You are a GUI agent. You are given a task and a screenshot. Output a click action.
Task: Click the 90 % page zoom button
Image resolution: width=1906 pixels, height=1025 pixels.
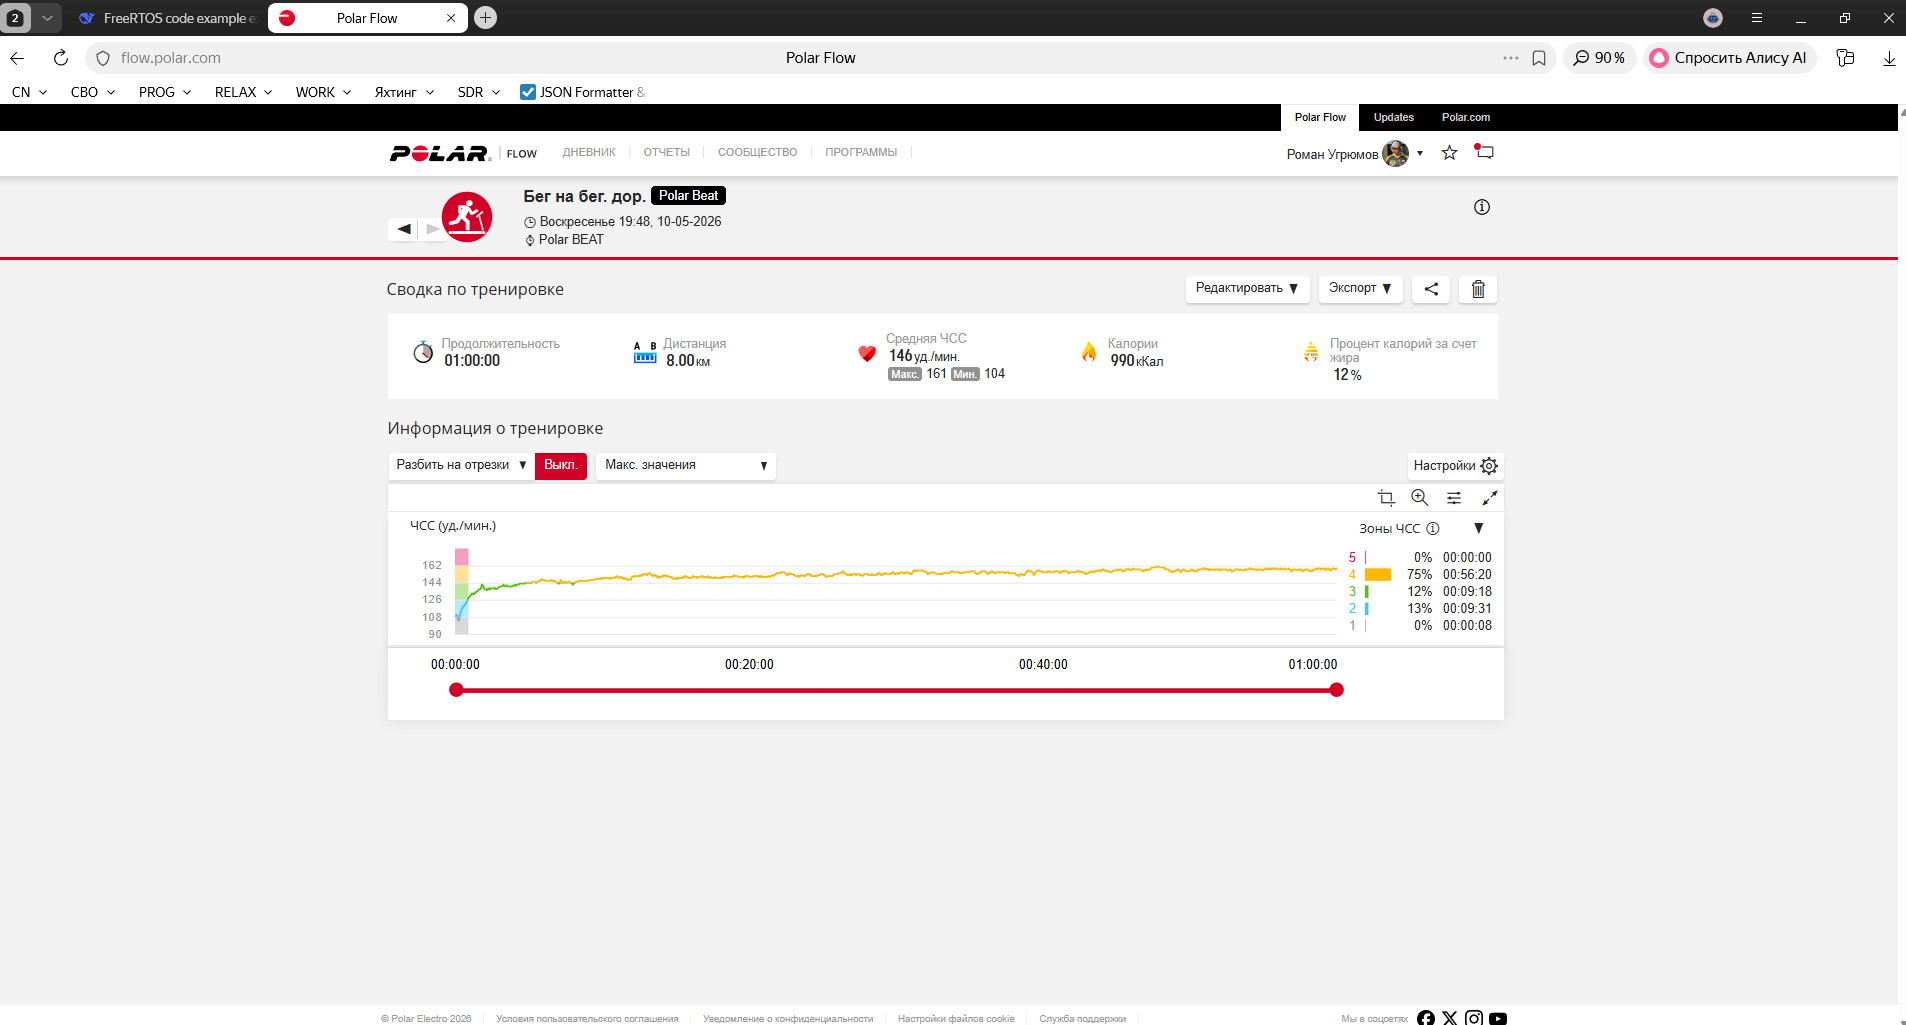(1598, 58)
